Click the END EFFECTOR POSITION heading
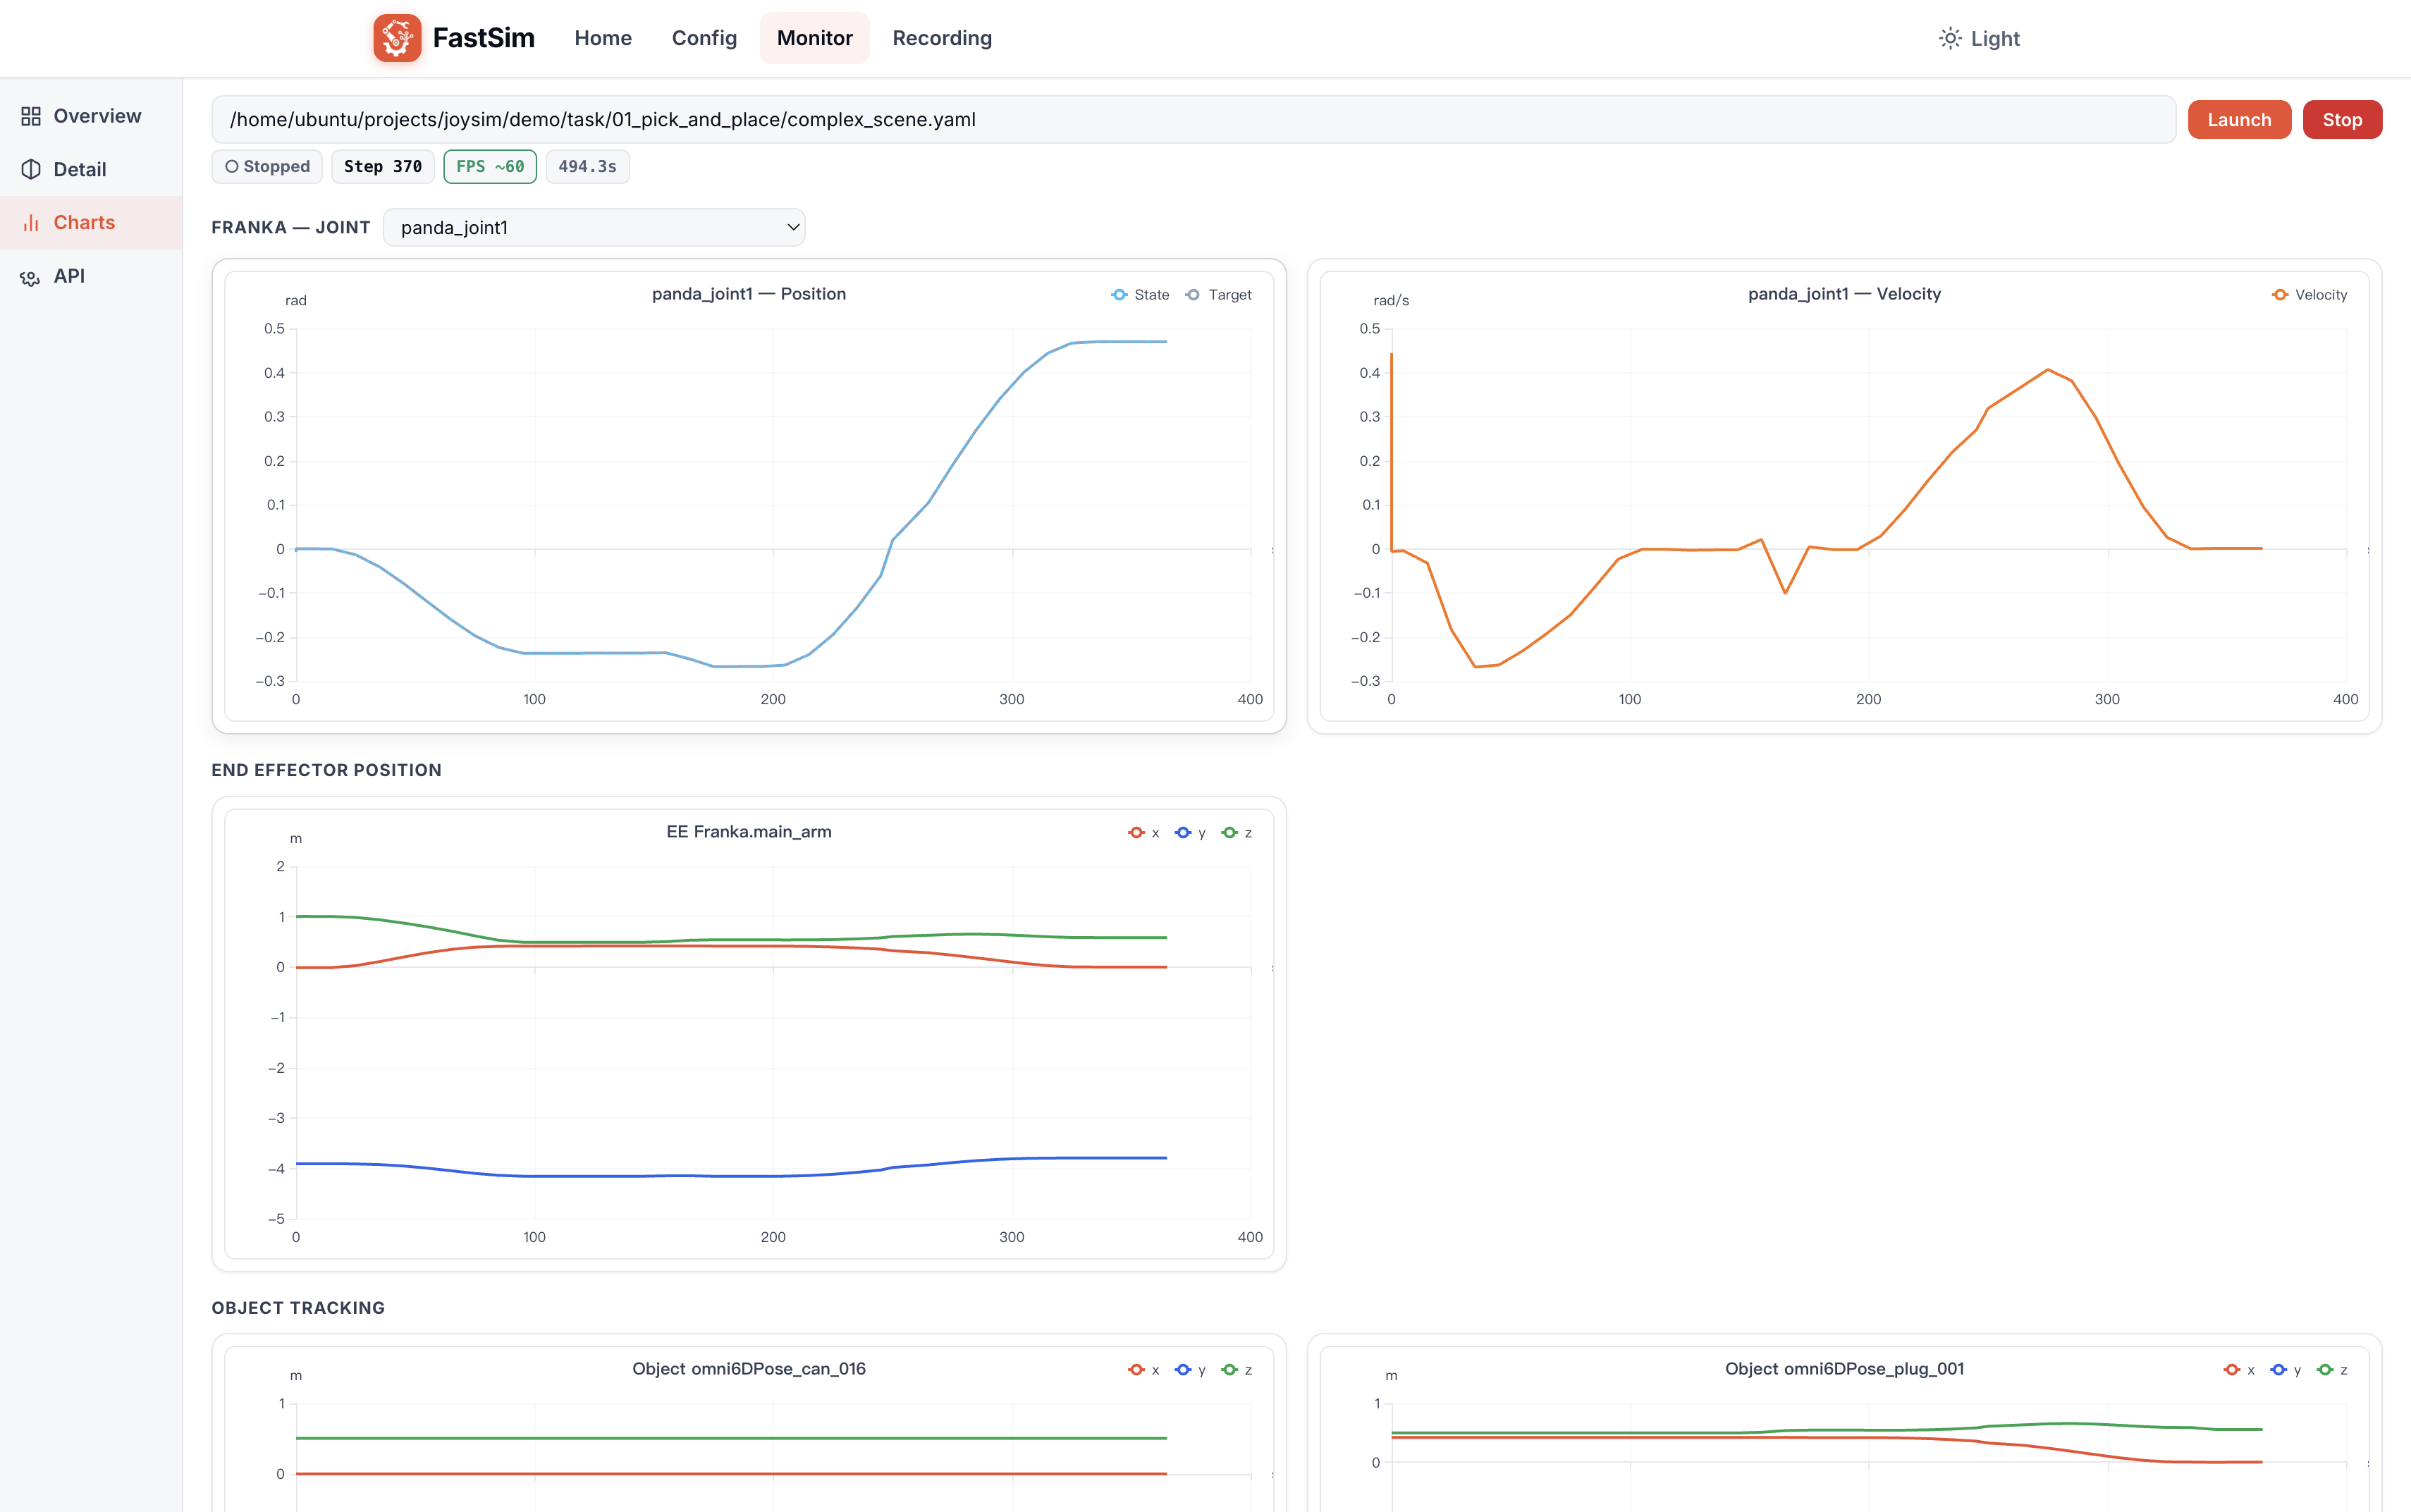The width and height of the screenshot is (2411, 1512). pos(326,770)
